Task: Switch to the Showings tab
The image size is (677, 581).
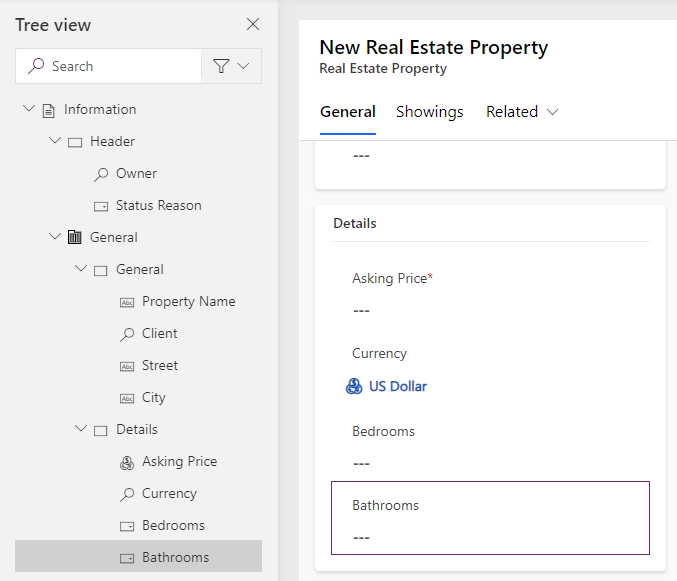Action: pos(430,112)
